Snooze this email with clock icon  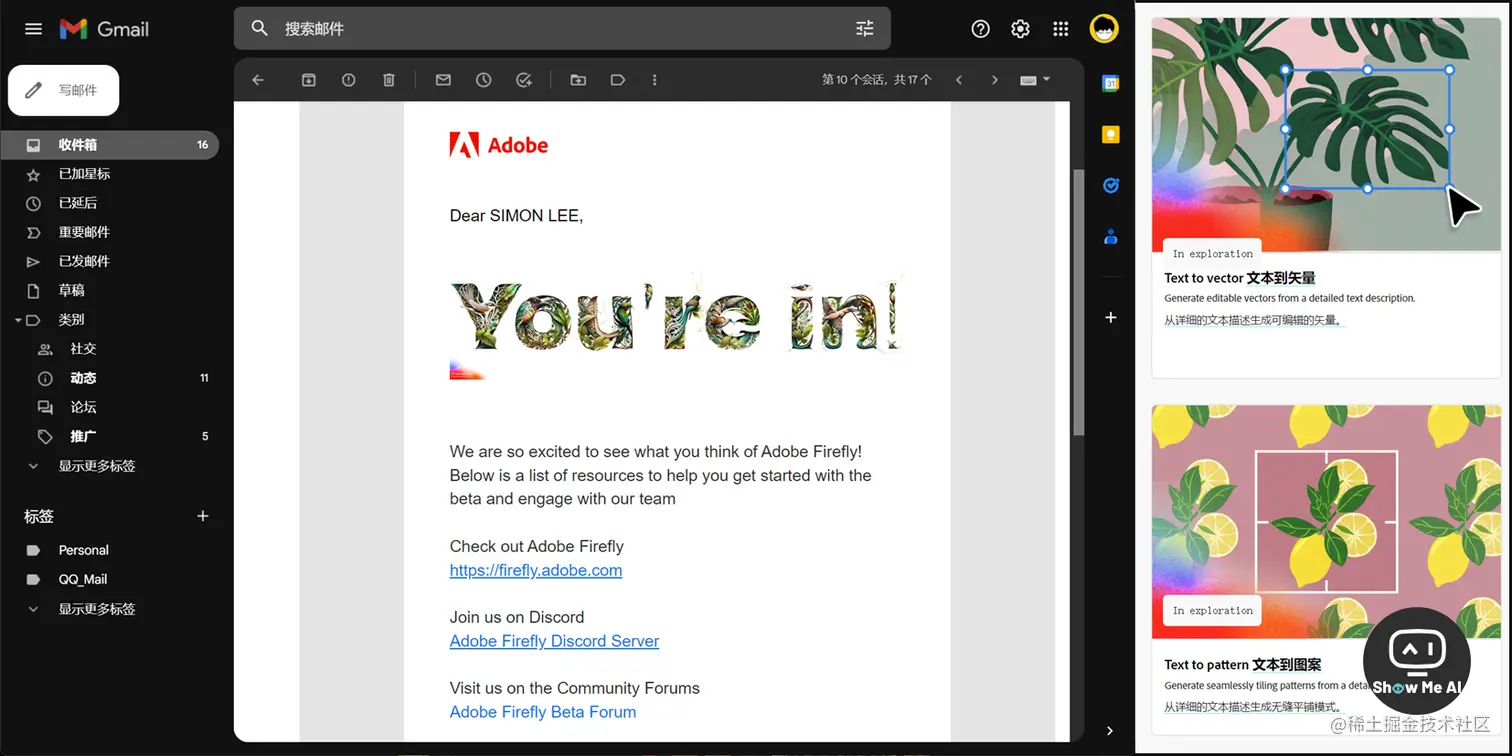[484, 80]
